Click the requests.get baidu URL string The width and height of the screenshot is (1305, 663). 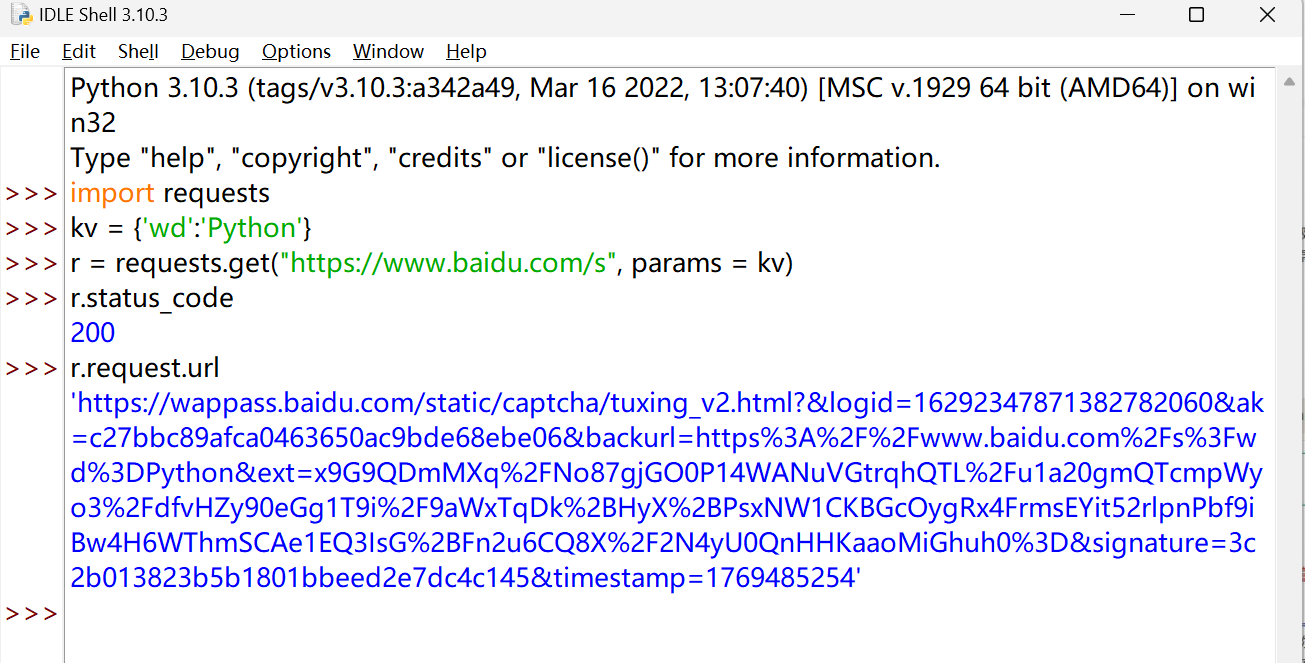446,263
